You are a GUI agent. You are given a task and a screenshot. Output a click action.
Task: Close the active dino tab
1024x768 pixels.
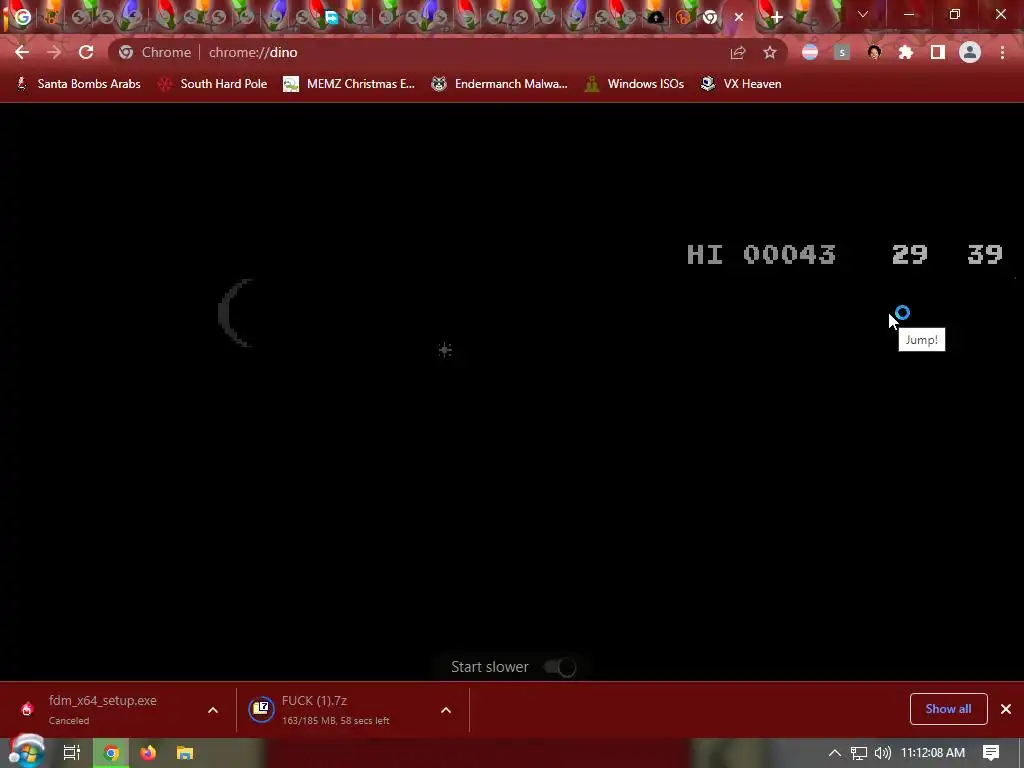coord(739,17)
